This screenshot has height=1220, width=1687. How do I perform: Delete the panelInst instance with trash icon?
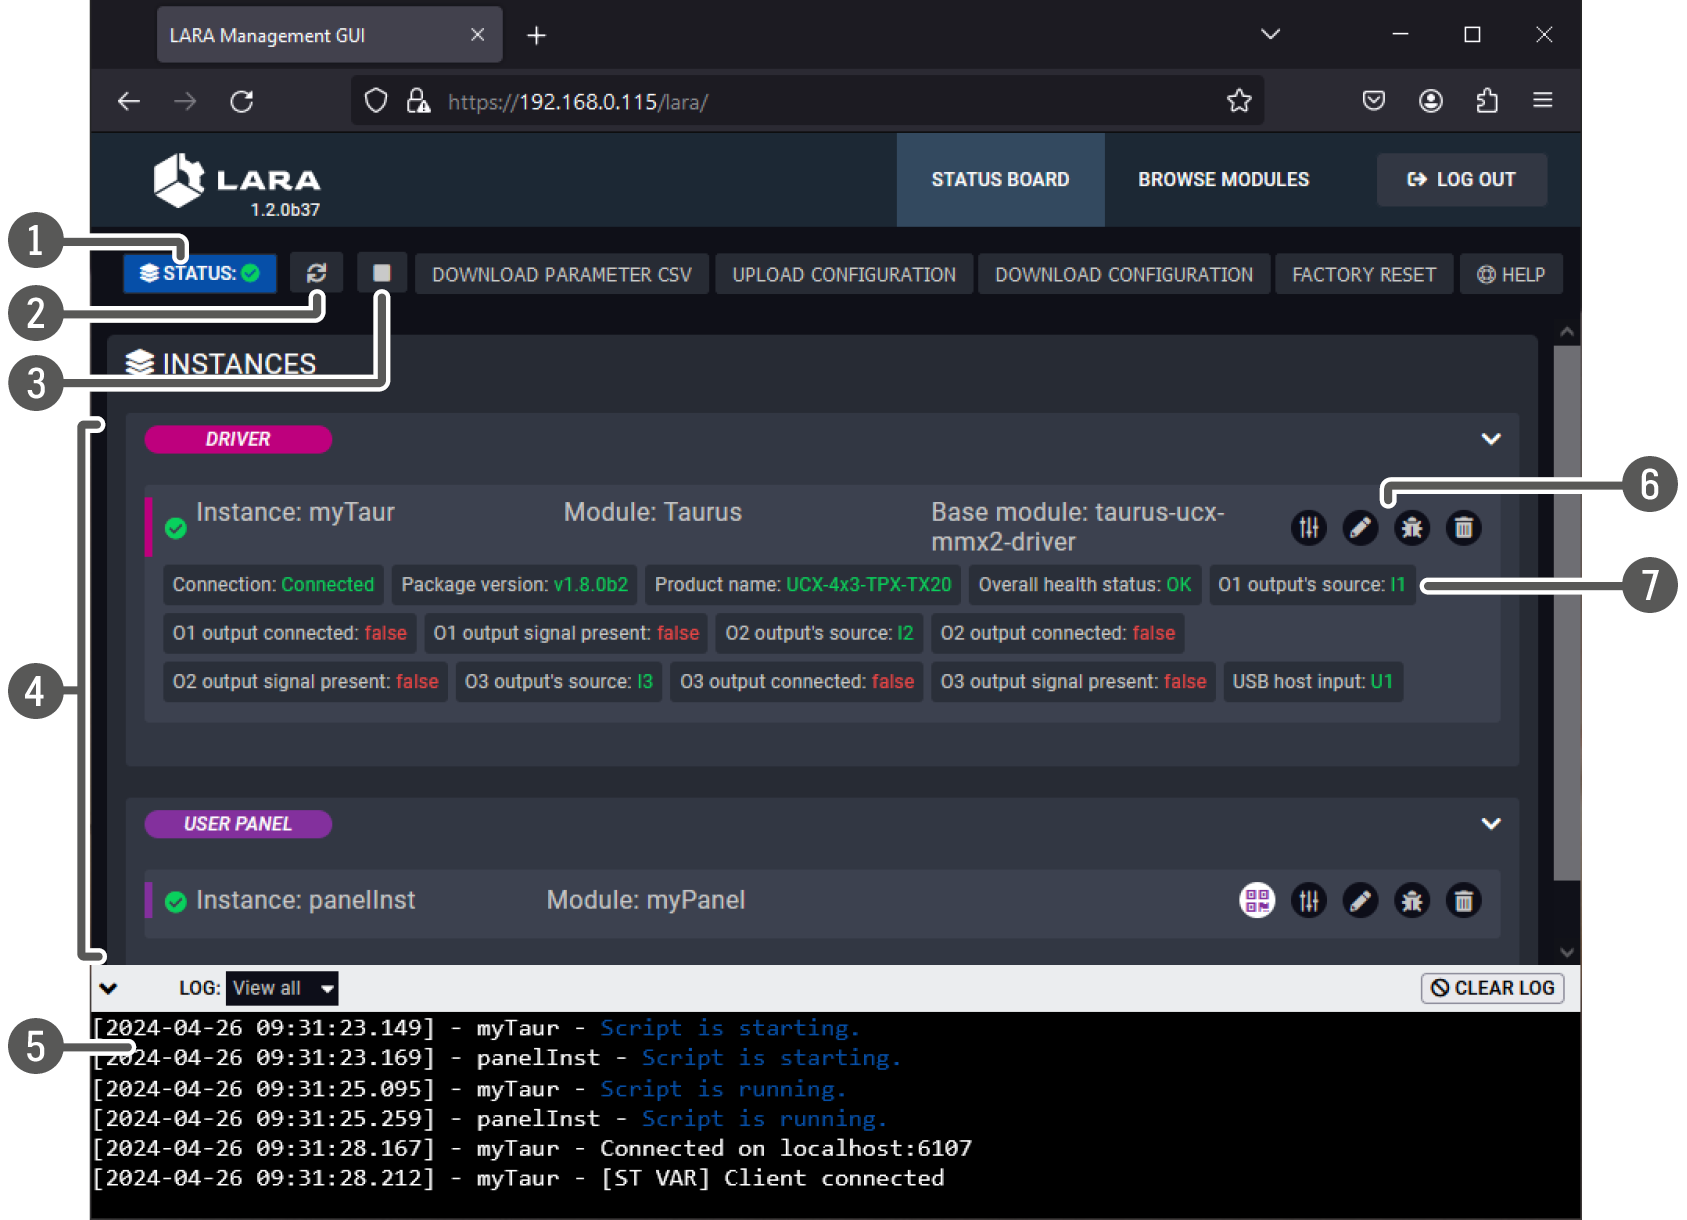1463,901
